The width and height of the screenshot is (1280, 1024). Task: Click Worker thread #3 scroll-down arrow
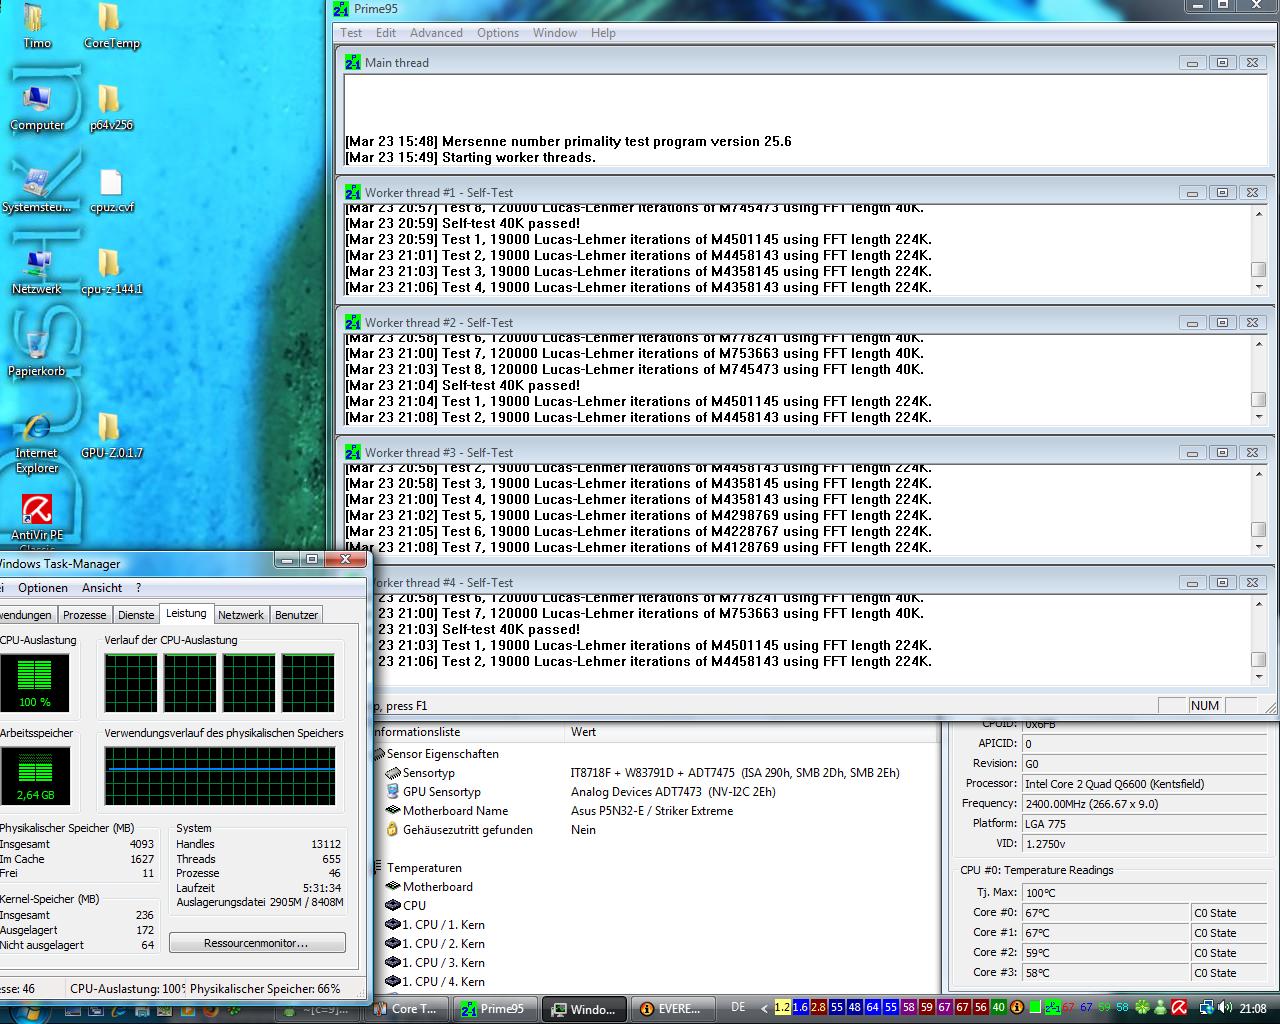(1259, 547)
